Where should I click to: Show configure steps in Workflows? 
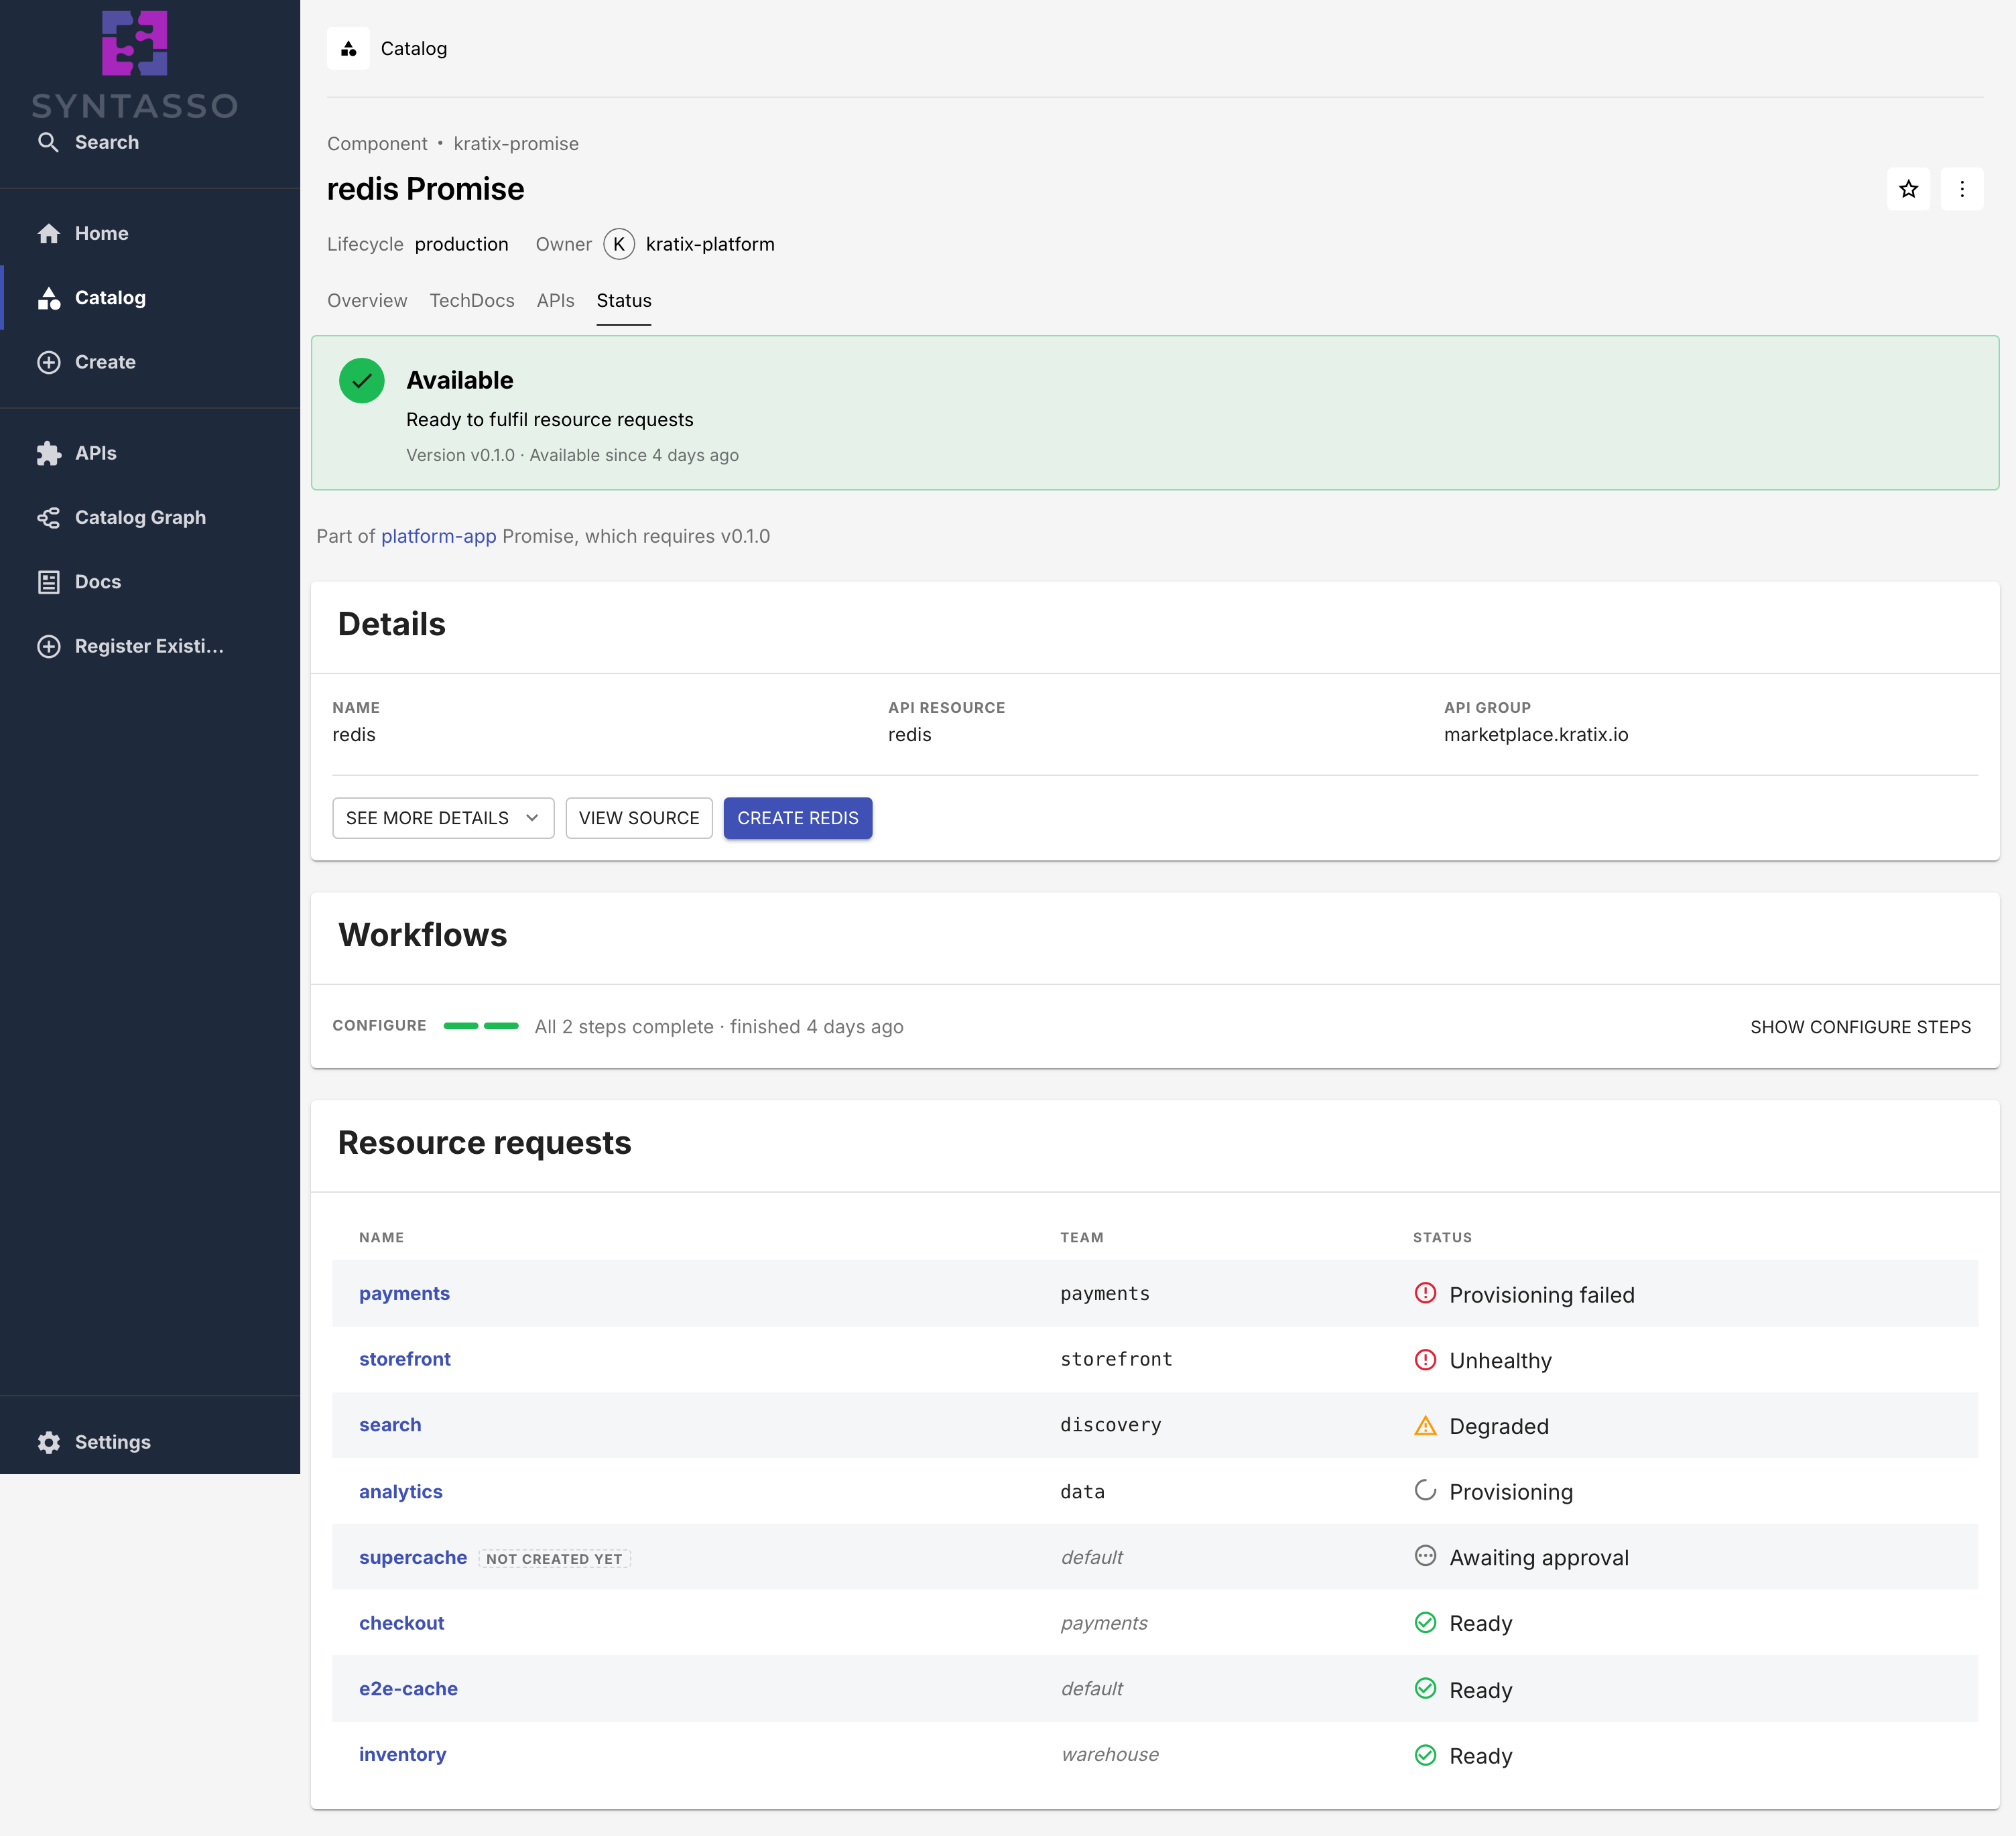(1860, 1027)
